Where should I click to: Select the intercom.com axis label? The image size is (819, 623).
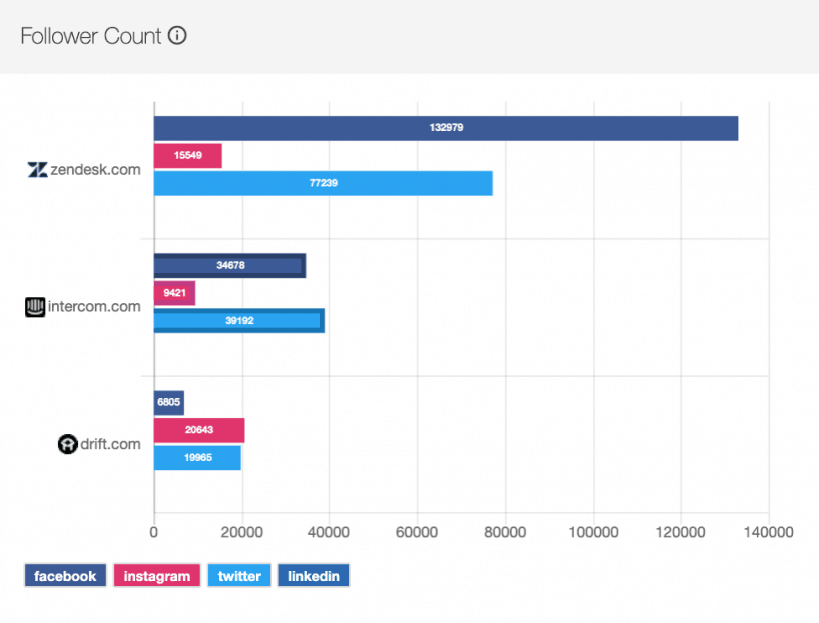[94, 307]
